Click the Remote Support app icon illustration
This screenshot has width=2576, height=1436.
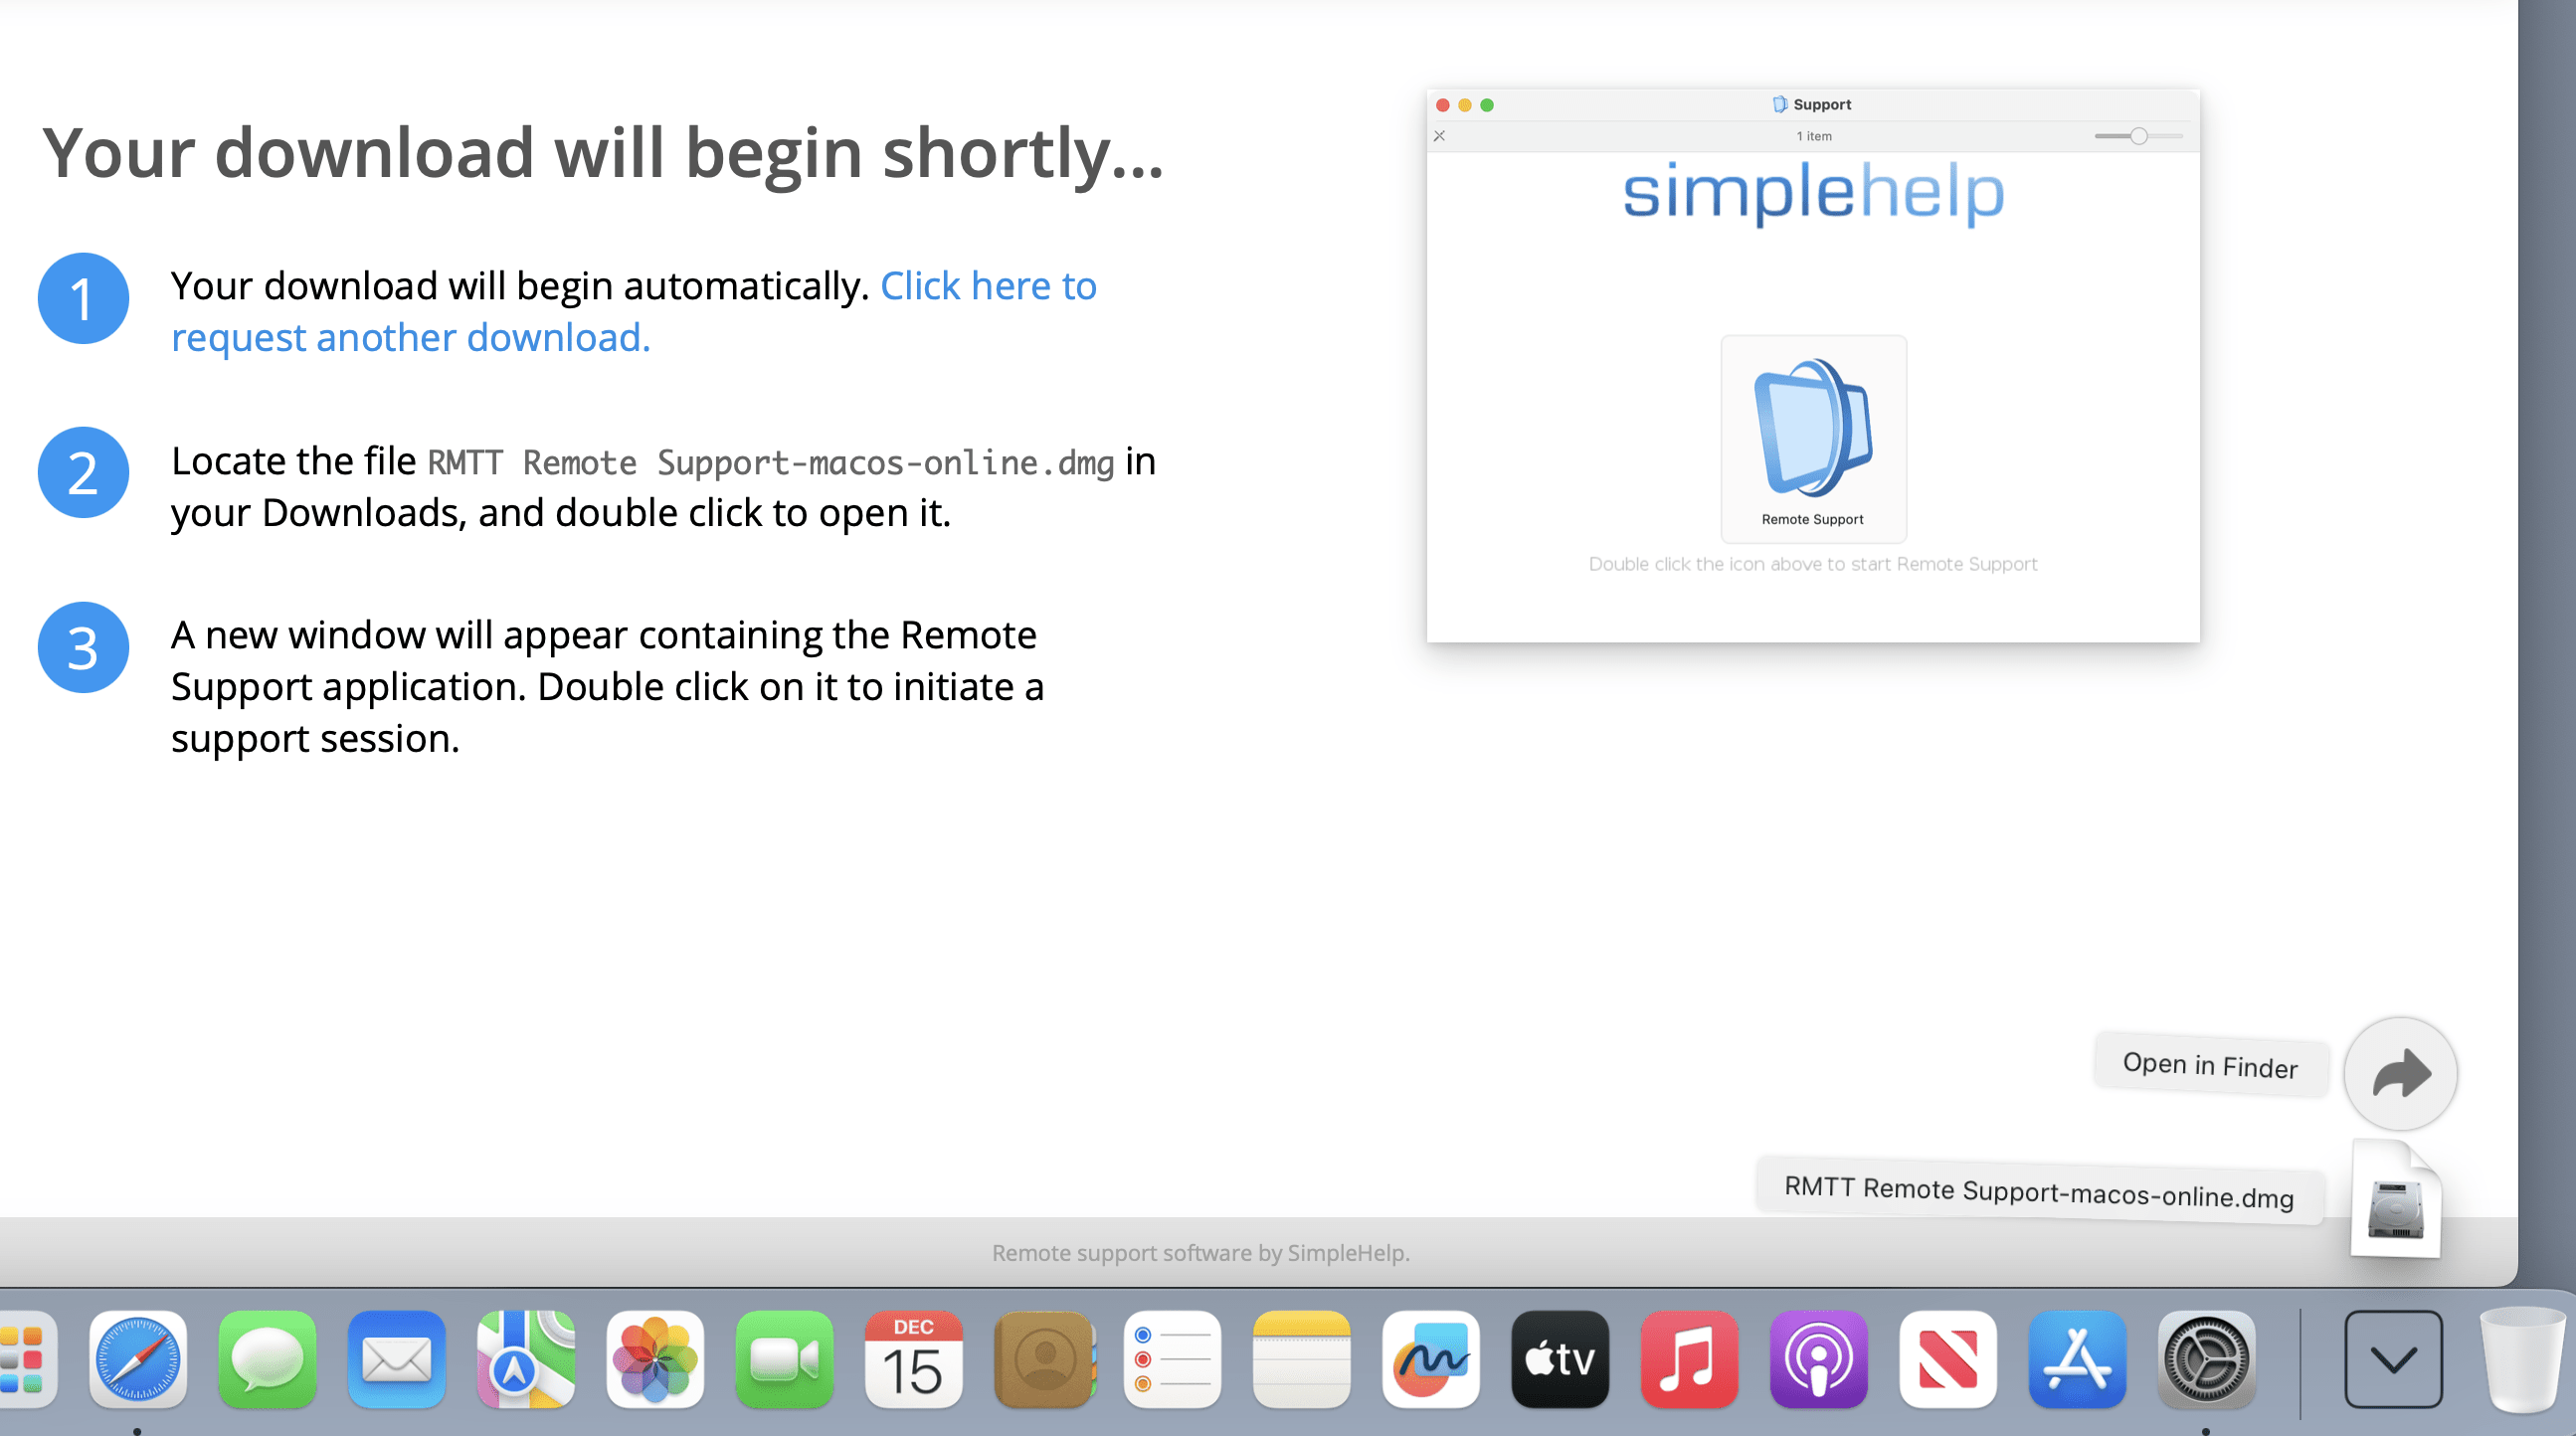pyautogui.click(x=1813, y=438)
